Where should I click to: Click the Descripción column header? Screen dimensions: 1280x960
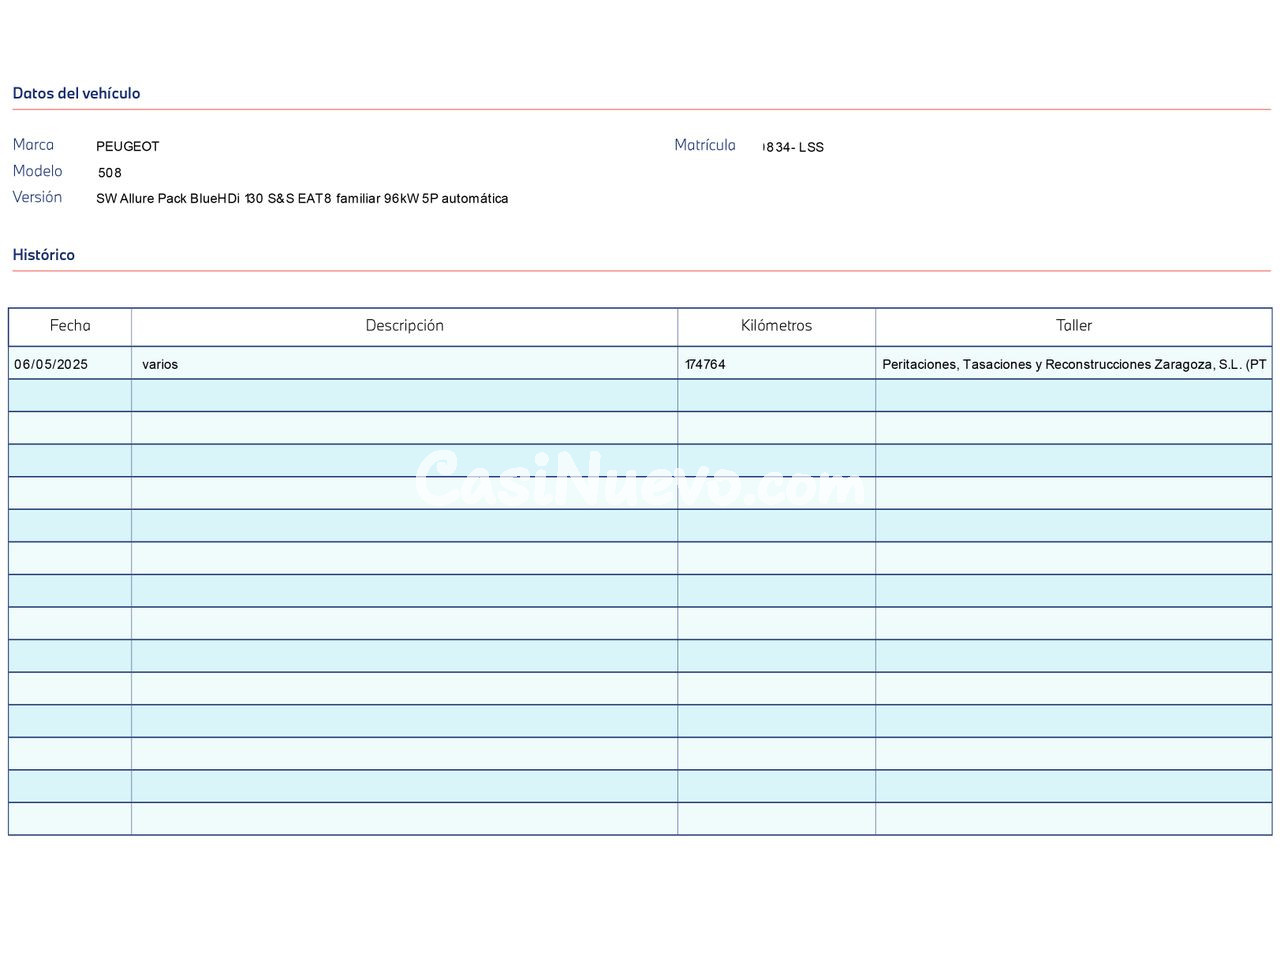pyautogui.click(x=404, y=326)
